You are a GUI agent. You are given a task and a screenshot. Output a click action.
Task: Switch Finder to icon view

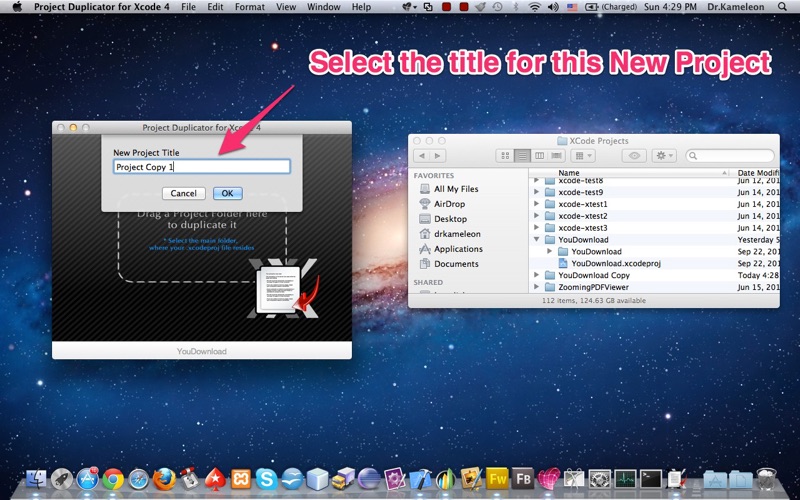(505, 156)
